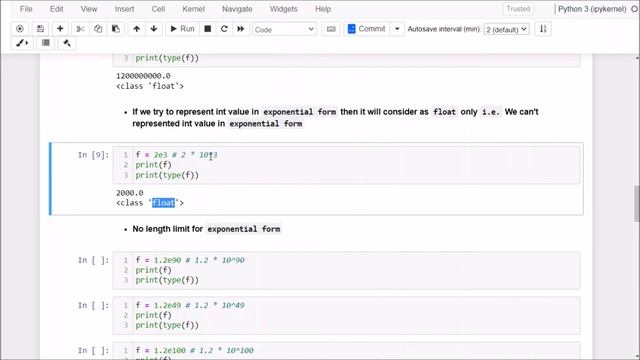Cut selected cells with scissors icon

point(80,29)
